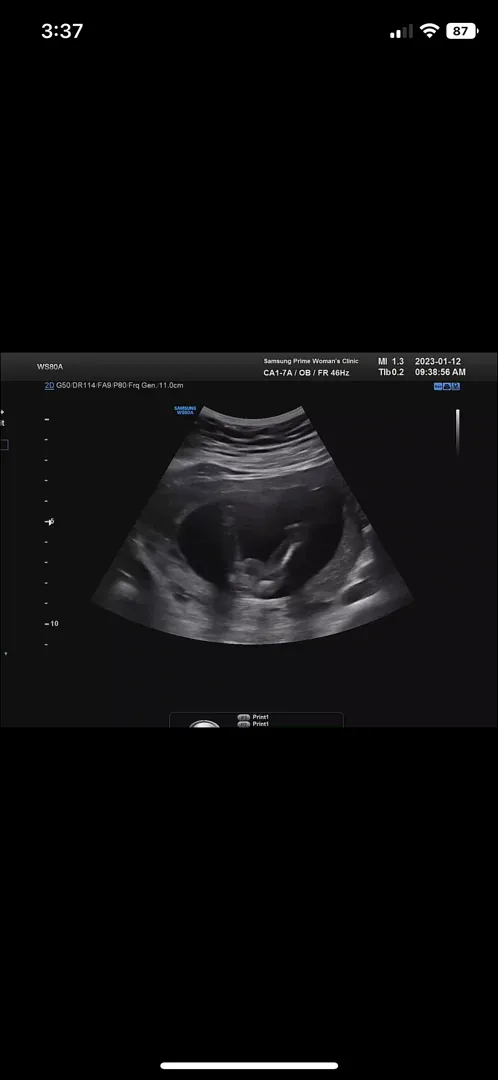This screenshot has width=498, height=1080.
Task: Click the WS80A title label
Action: click(50, 366)
